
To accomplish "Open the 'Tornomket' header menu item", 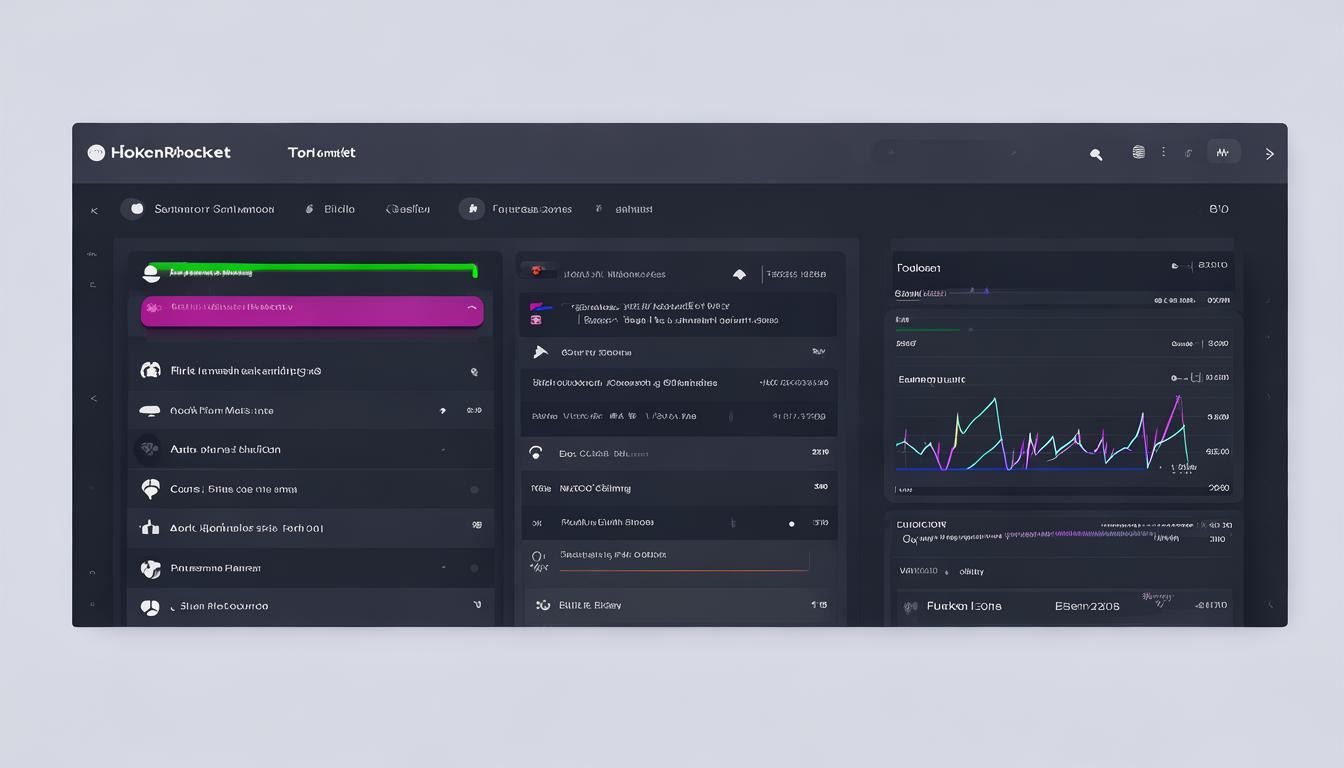I will click(321, 153).
